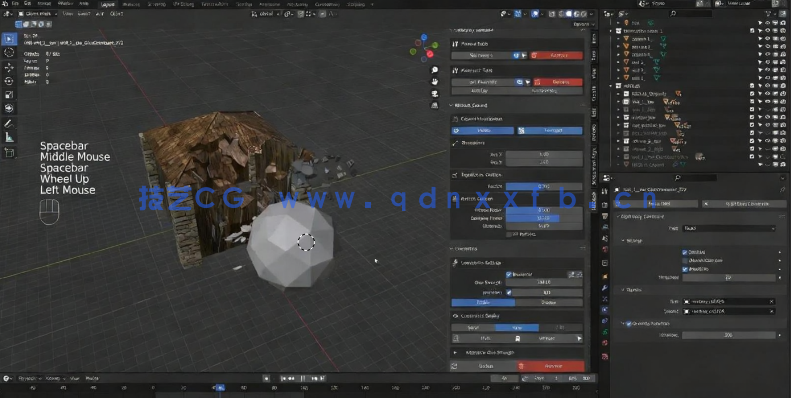Open the viewport Options dropdown
This screenshot has width=791, height=398.
pos(584,24)
